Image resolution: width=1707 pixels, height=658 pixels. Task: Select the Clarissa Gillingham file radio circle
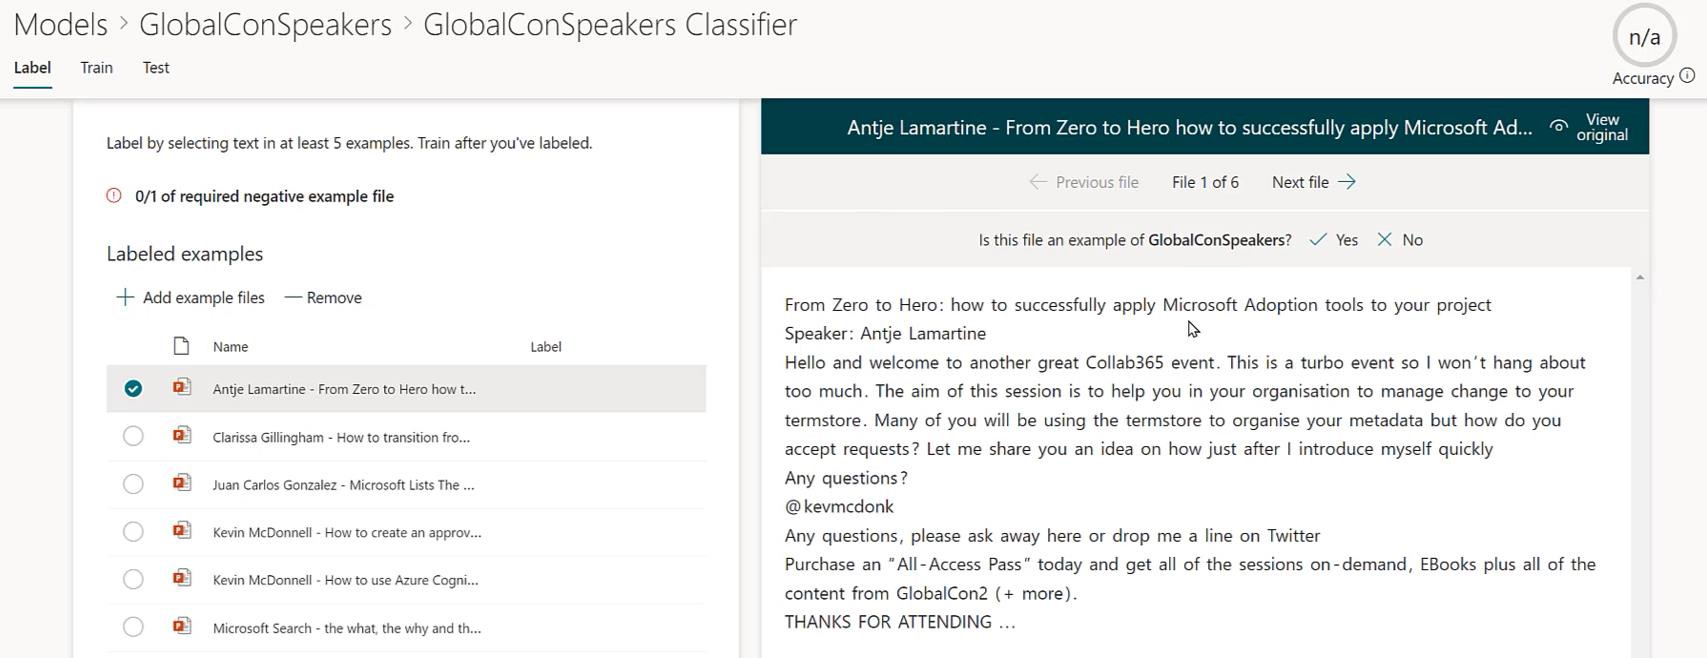point(133,436)
